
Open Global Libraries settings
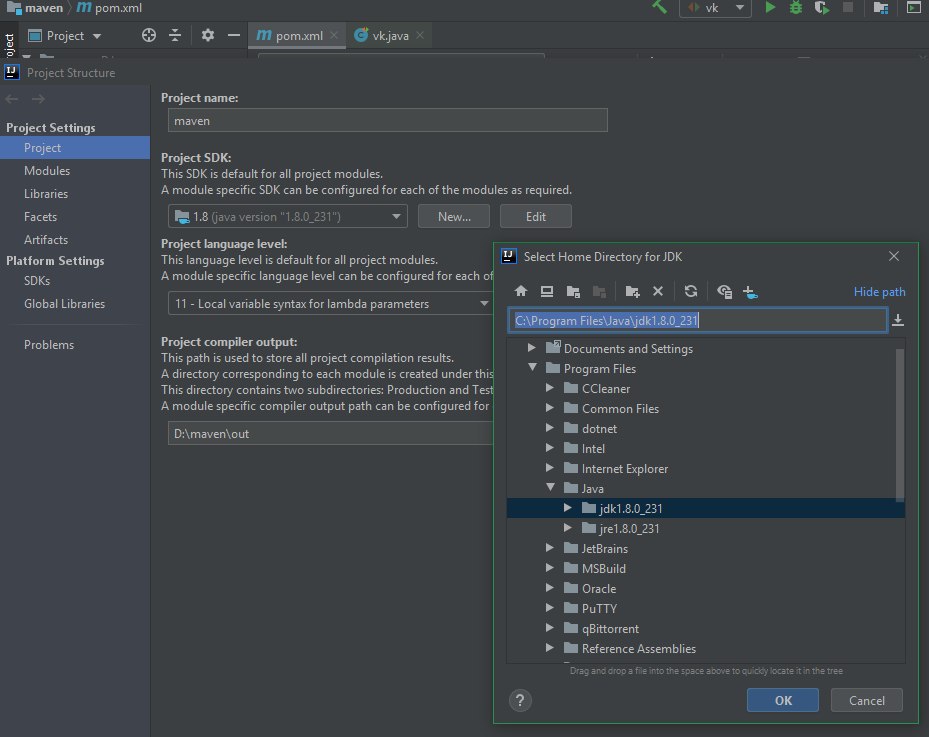64,304
